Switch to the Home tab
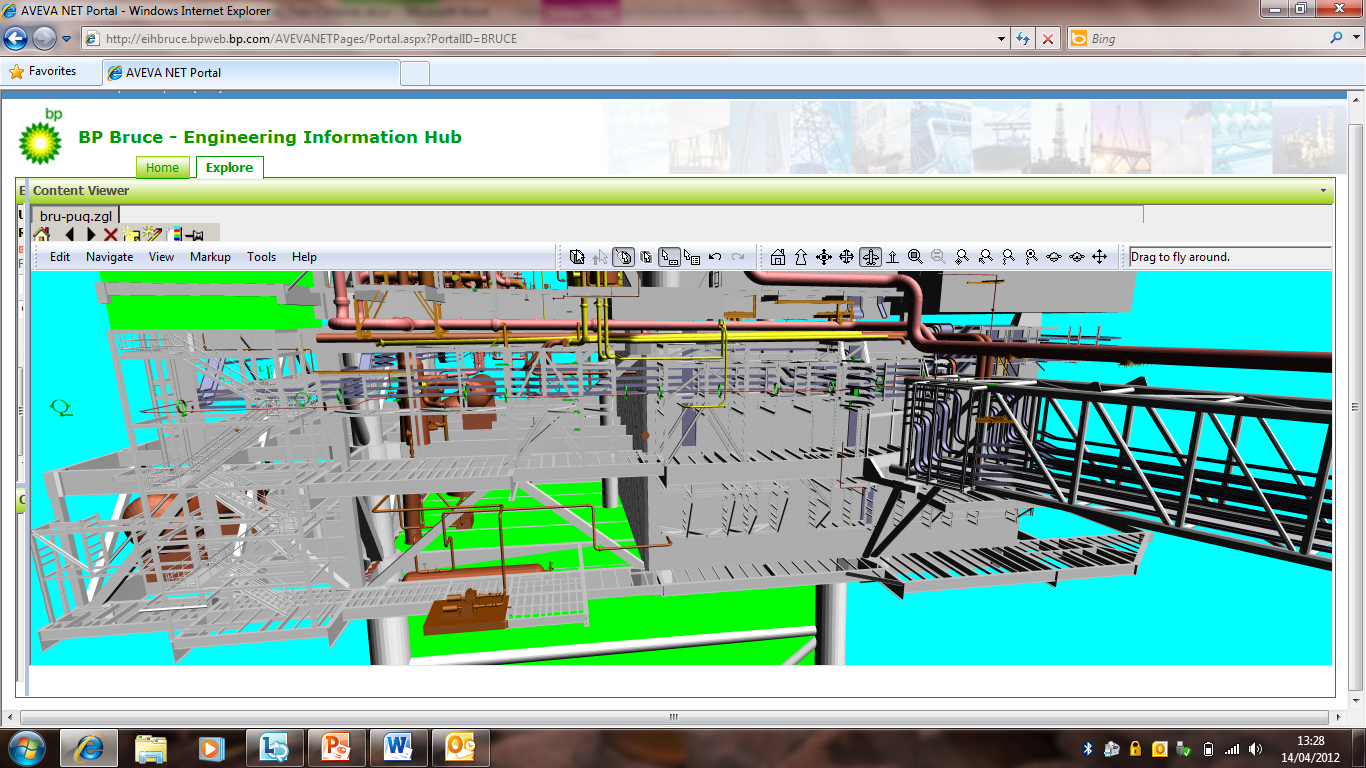This screenshot has width=1366, height=768. pyautogui.click(x=162, y=168)
